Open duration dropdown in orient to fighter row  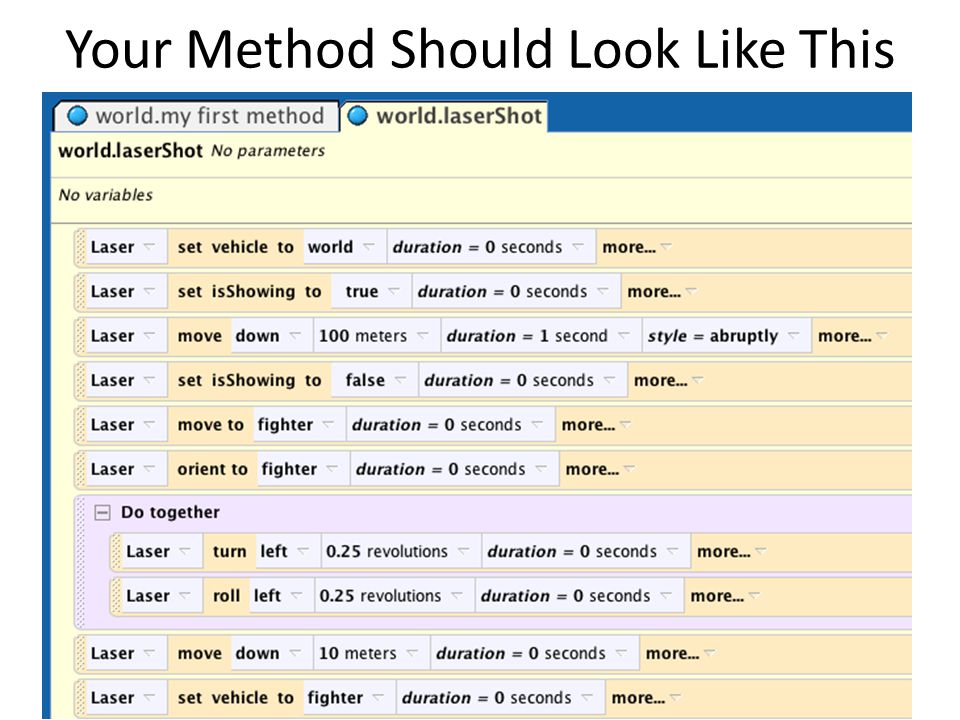click(455, 469)
